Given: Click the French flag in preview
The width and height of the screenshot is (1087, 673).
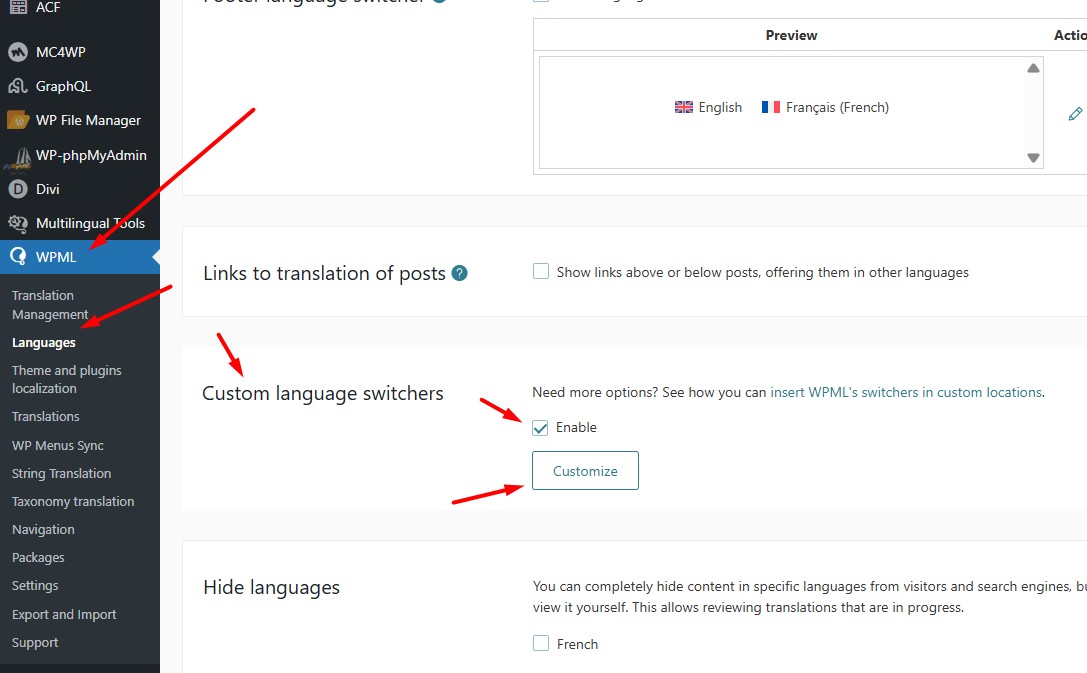Looking at the screenshot, I should pyautogui.click(x=771, y=107).
